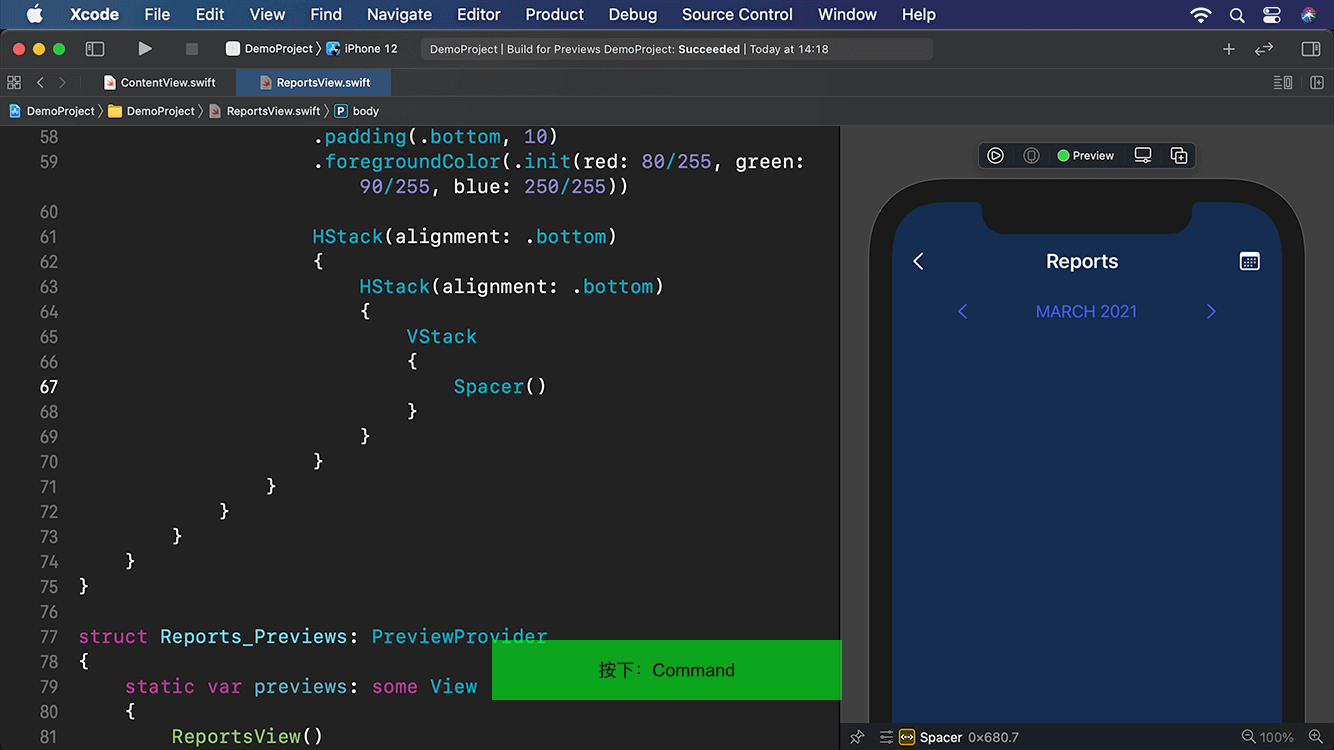The image size is (1334, 750).
Task: Go back in editor history
Action: pyautogui.click(x=40, y=82)
